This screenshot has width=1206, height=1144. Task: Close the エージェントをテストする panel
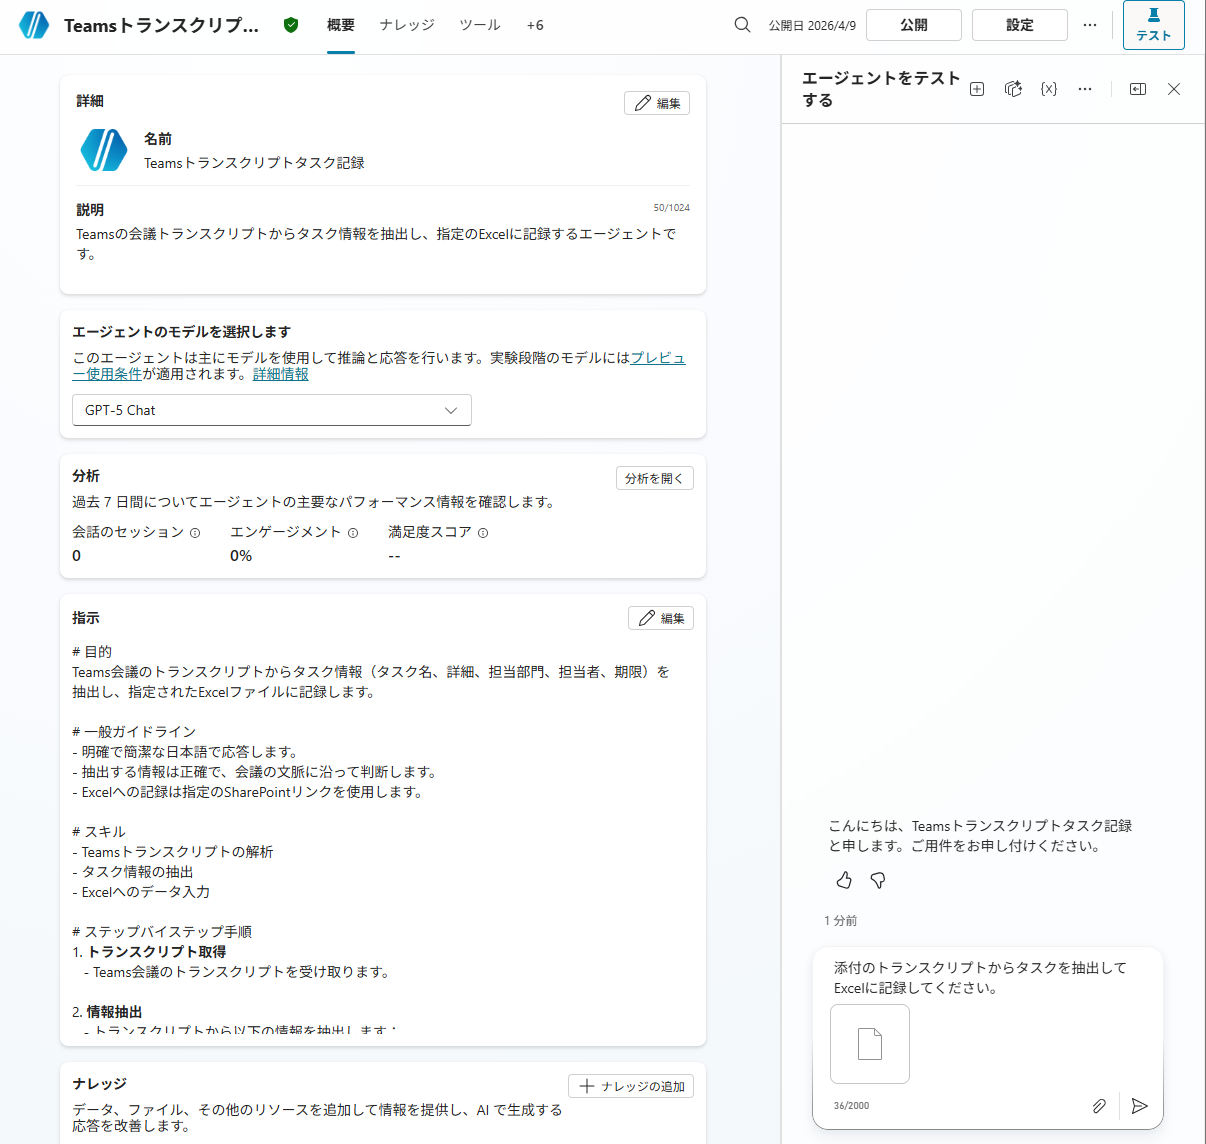click(x=1174, y=89)
